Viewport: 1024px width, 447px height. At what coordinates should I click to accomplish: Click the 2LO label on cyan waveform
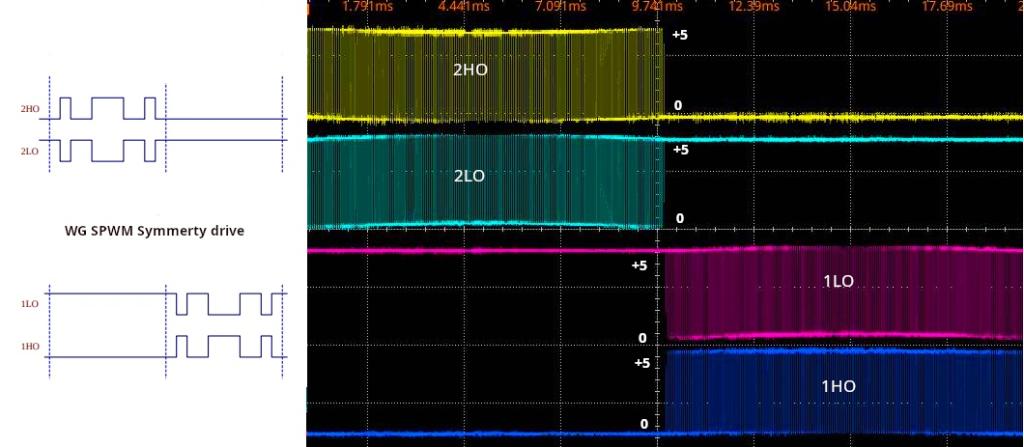click(x=469, y=175)
